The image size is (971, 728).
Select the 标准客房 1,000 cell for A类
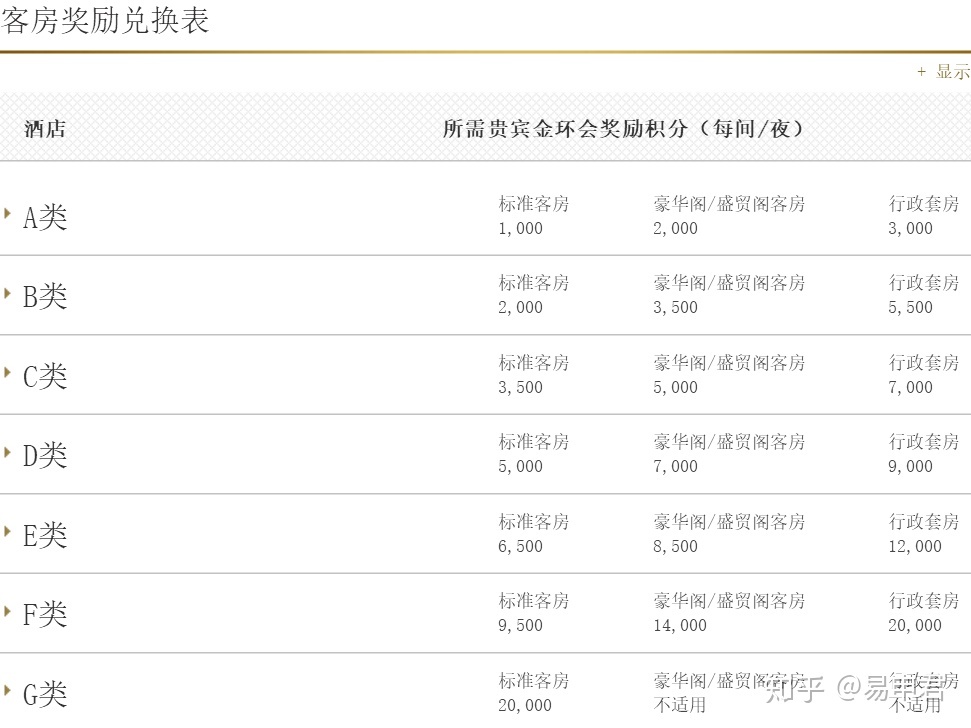tap(533, 215)
